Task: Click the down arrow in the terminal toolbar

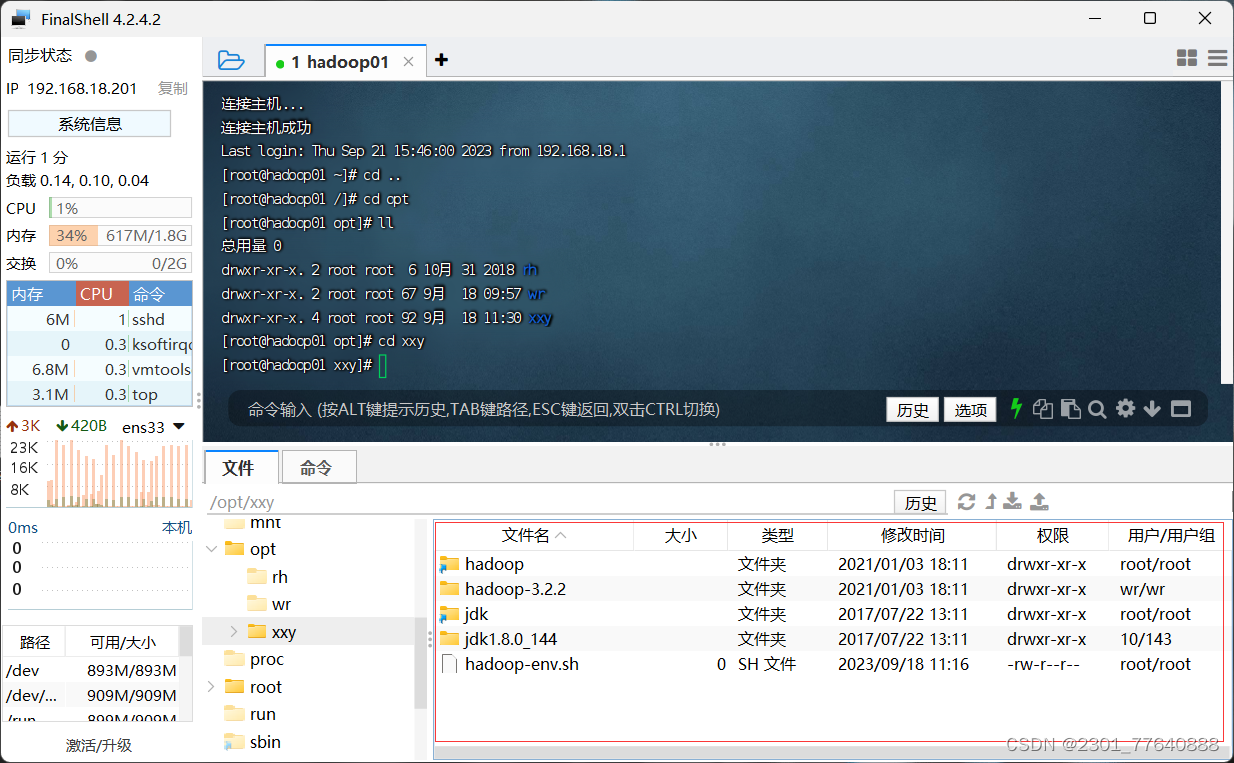Action: tap(1152, 408)
